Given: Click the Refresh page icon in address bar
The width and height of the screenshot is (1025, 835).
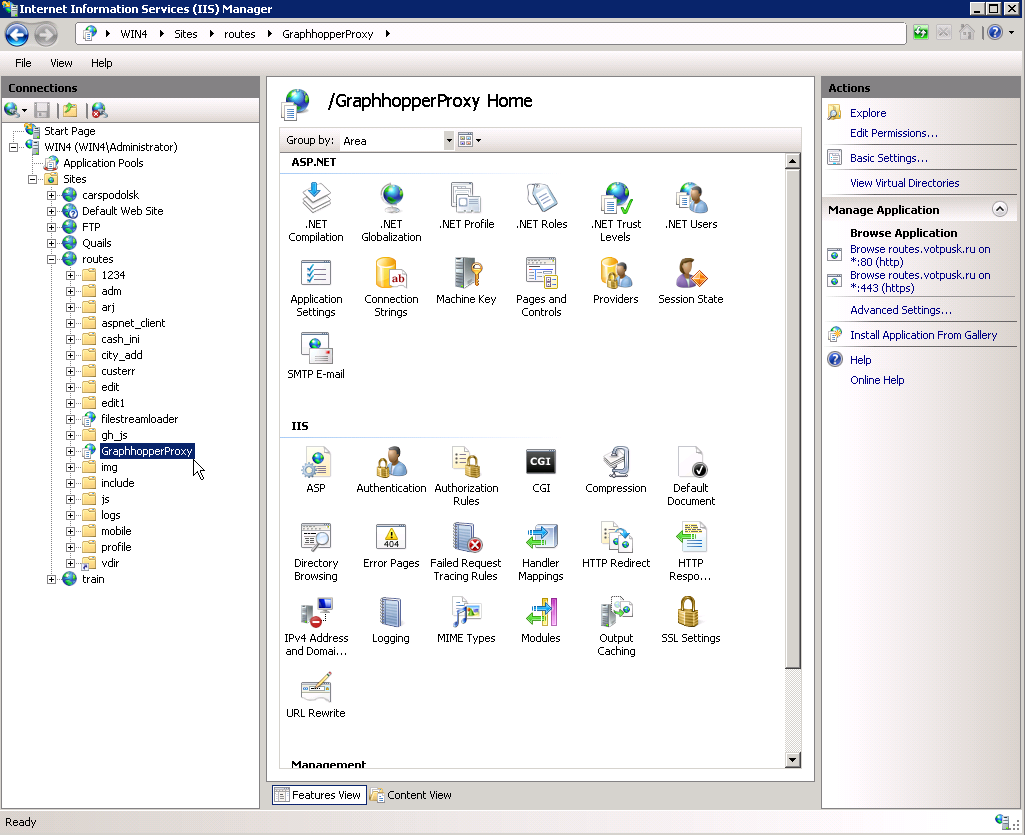Looking at the screenshot, I should (921, 33).
